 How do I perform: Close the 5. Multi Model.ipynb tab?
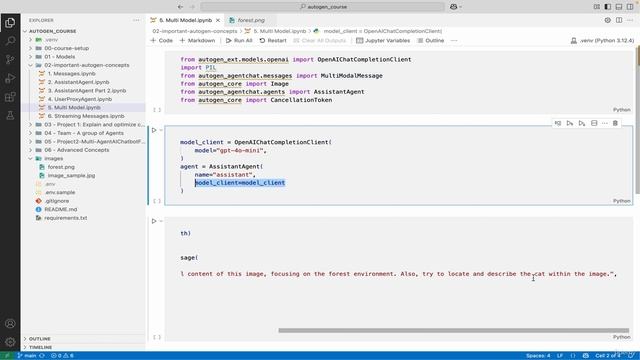click(x=218, y=20)
